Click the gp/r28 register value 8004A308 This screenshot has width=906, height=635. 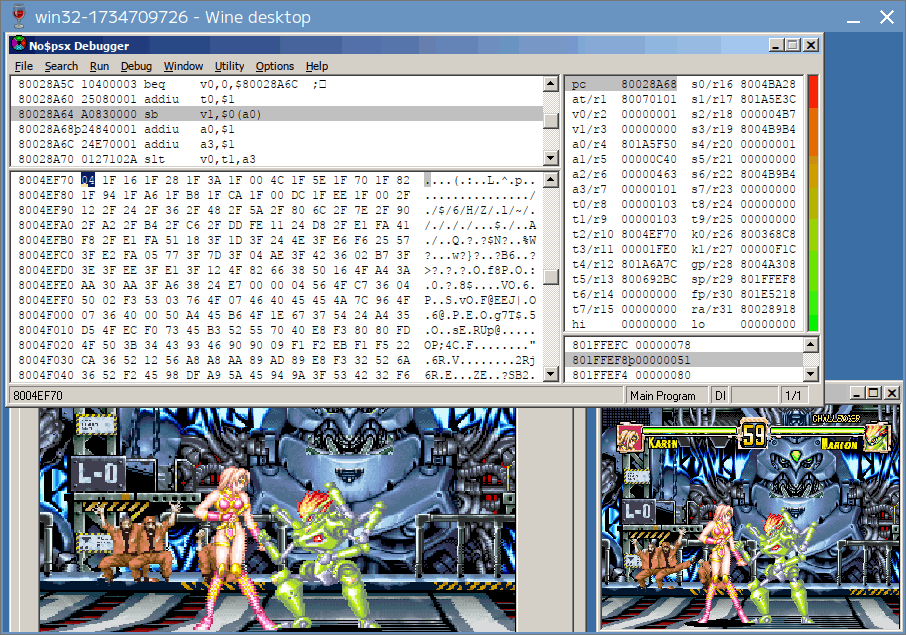pos(768,264)
